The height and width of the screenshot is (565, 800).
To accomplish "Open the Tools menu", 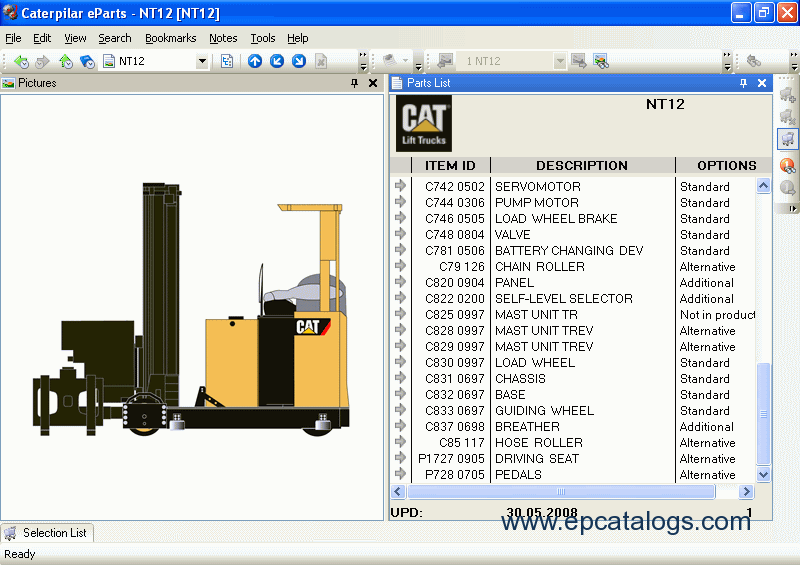I will pyautogui.click(x=263, y=38).
